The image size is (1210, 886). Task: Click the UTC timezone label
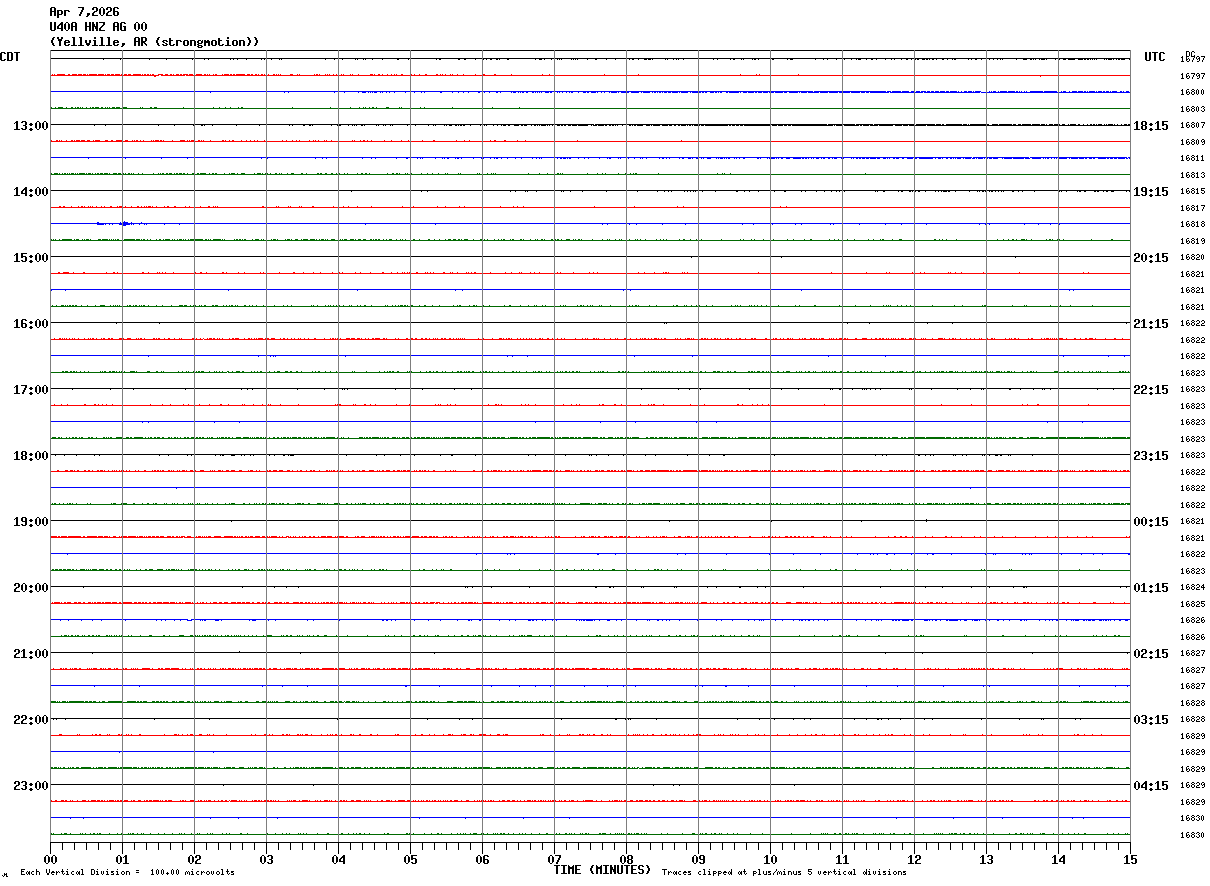(1155, 57)
